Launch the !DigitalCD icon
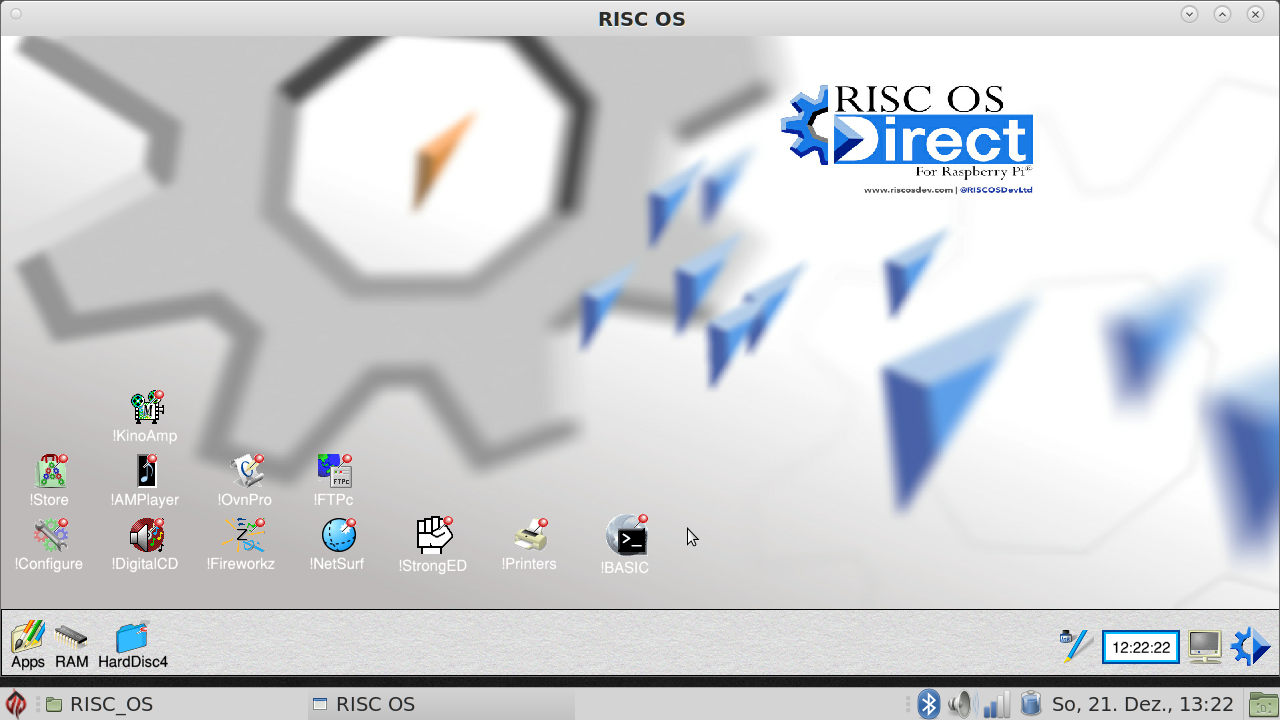 pyautogui.click(x=146, y=535)
